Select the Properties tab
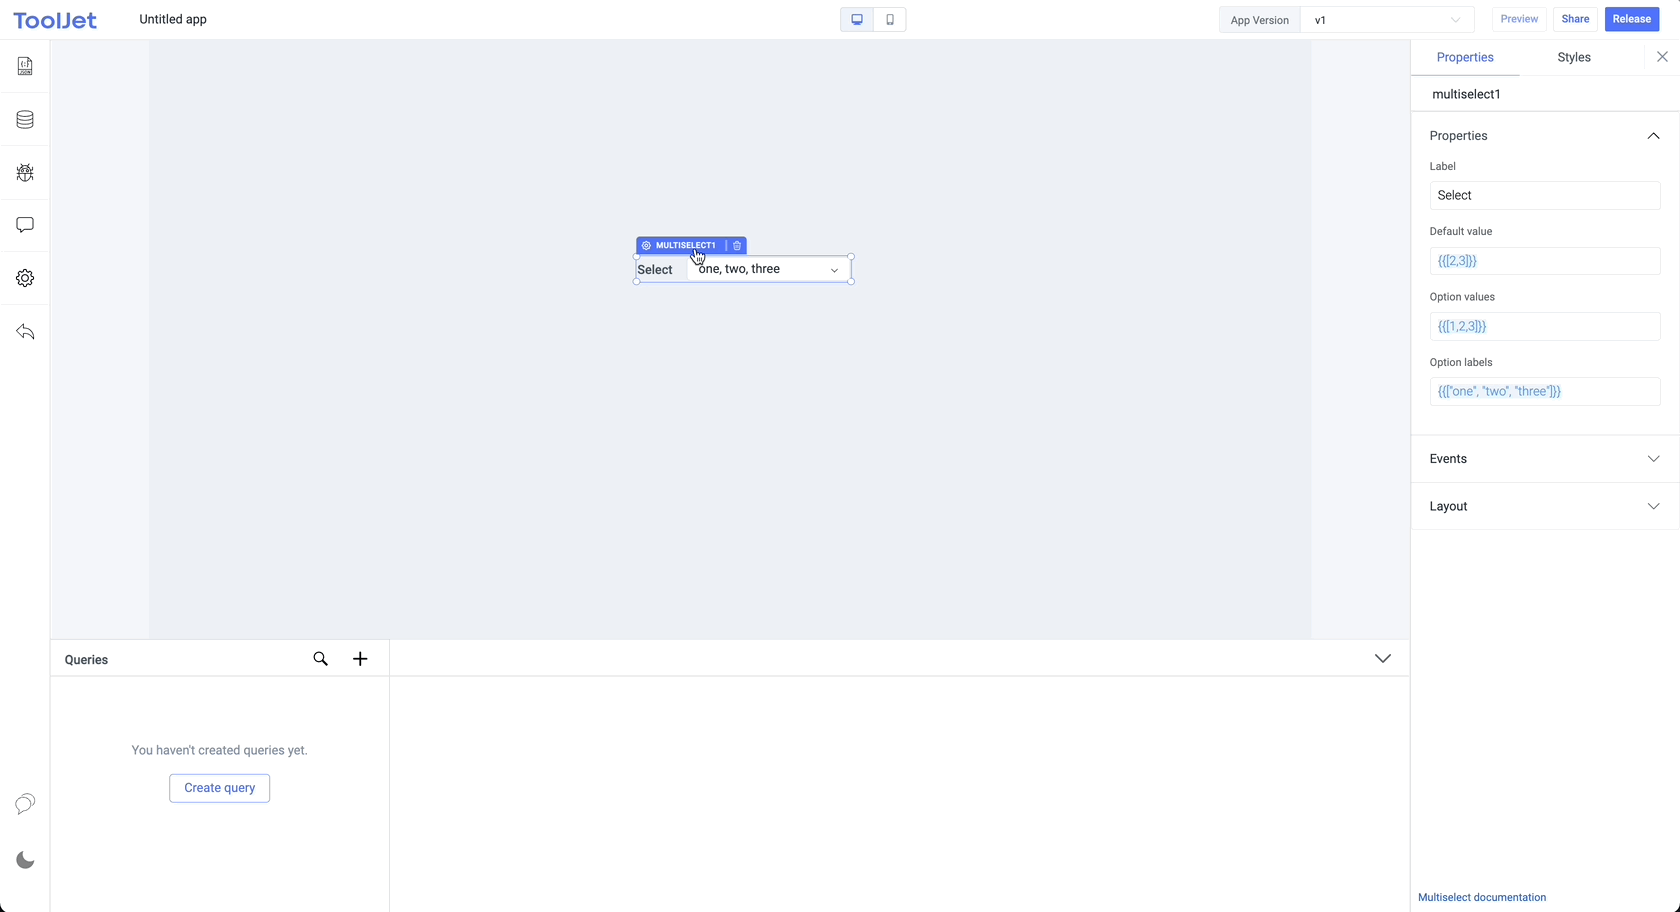Screen dimensions: 1680x912 1465,58
